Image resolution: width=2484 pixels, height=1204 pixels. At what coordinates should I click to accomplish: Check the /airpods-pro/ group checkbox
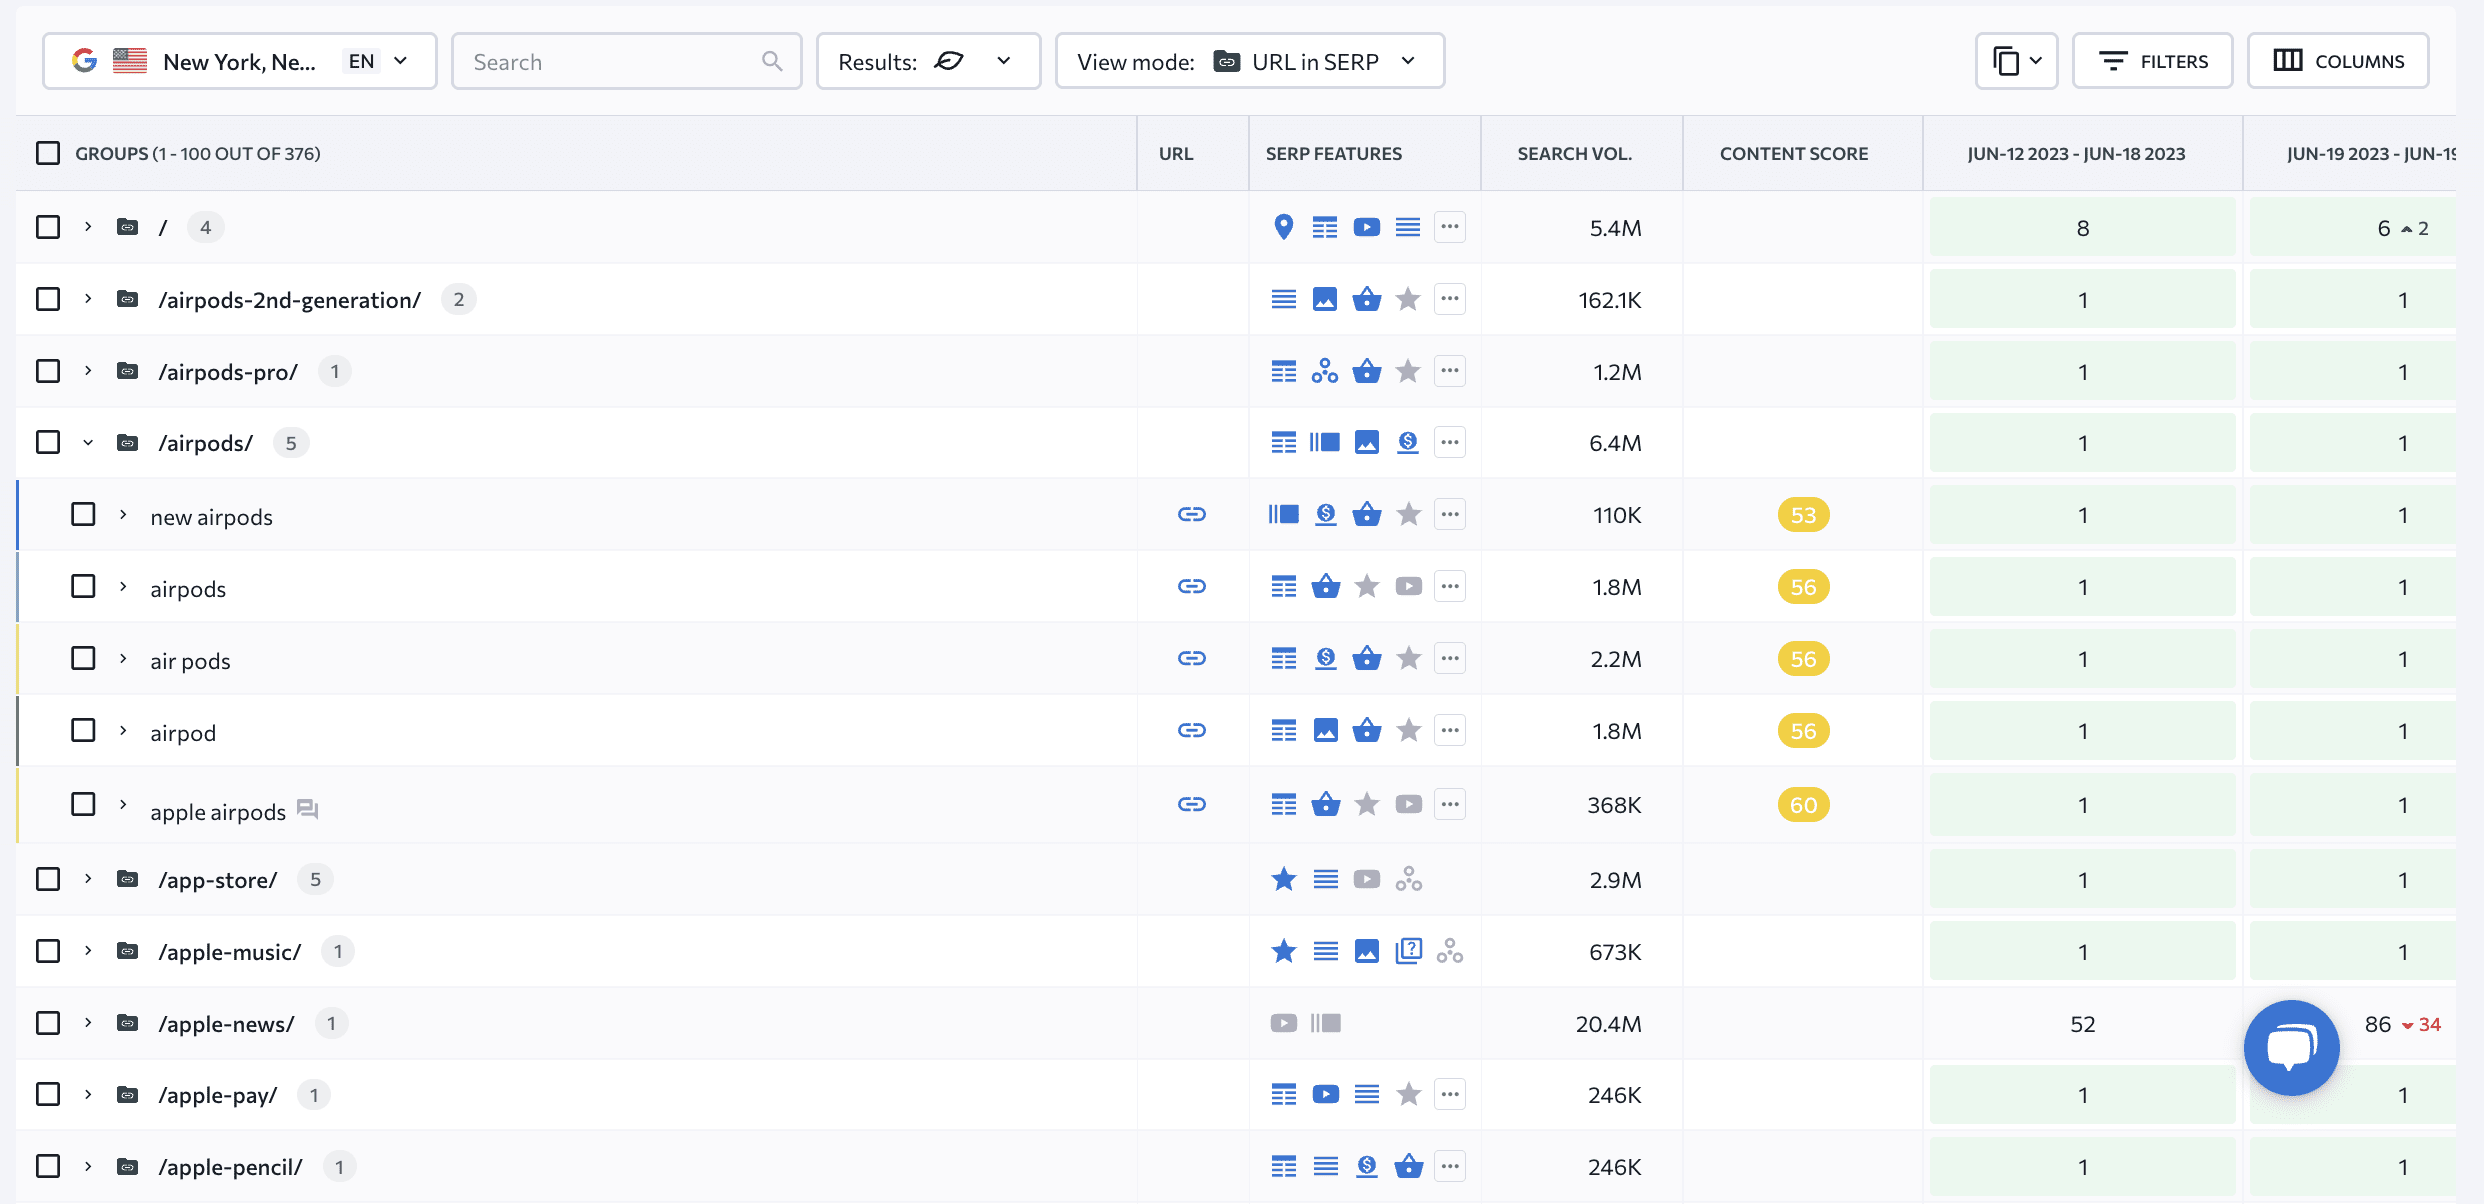click(x=48, y=371)
